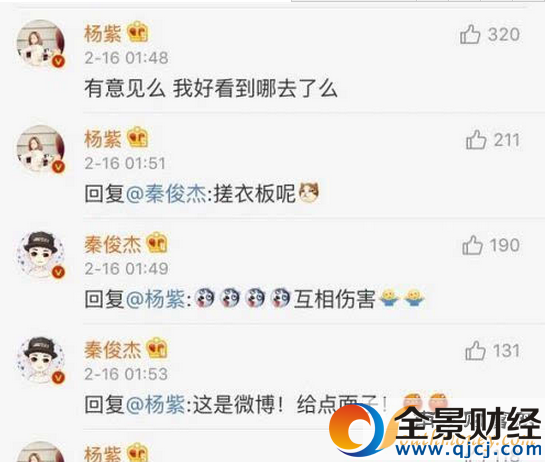
Task: Open 秦俊杰's cartoon avatar on 01:53 comment
Action: pyautogui.click(x=41, y=360)
